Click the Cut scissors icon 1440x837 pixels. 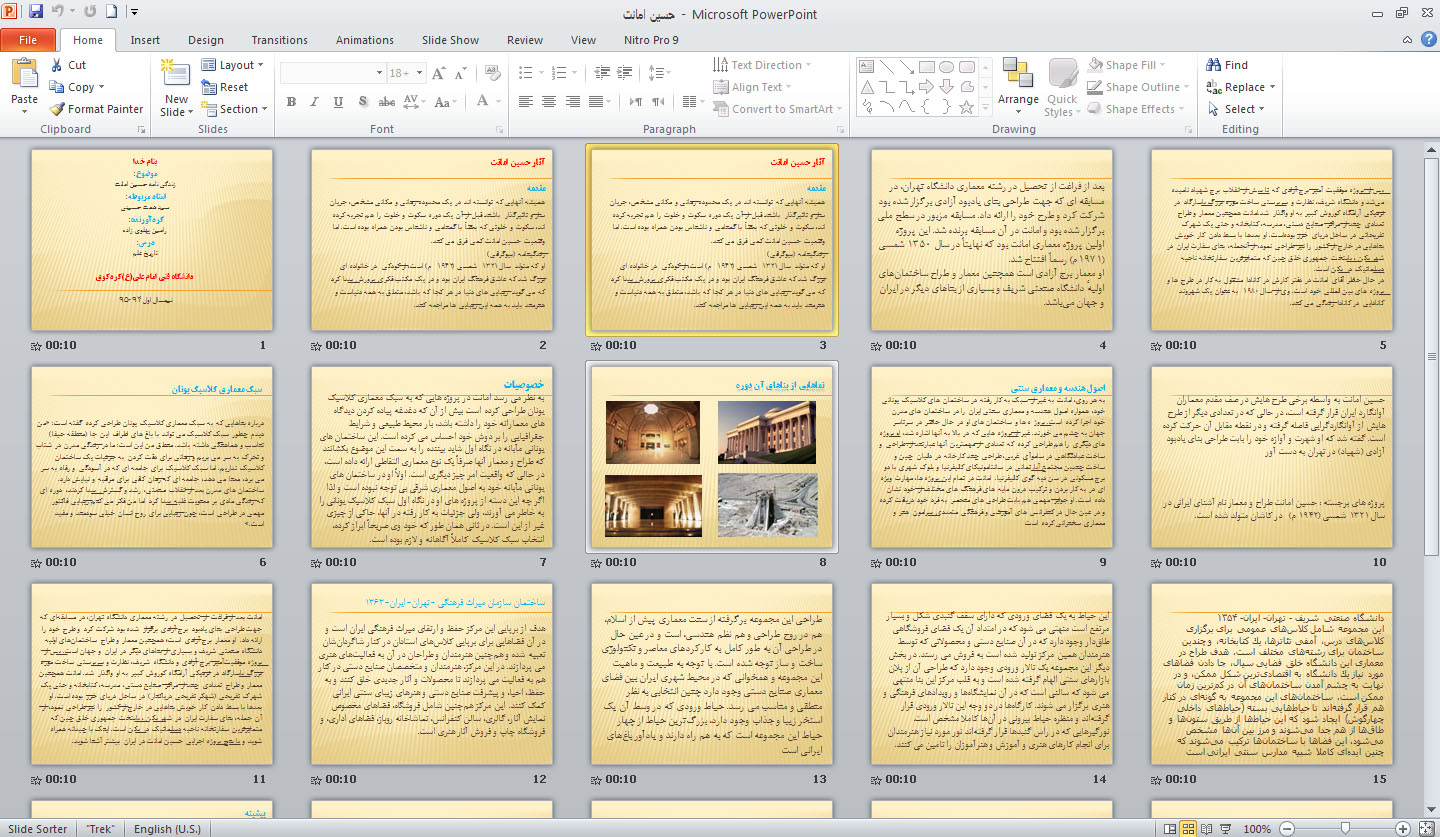click(56, 65)
